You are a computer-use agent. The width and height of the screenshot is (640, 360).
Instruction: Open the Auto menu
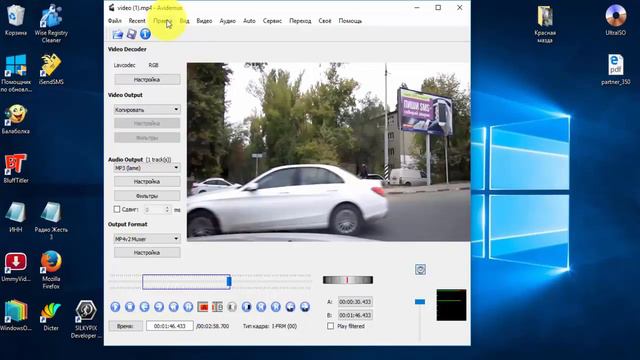(x=249, y=21)
